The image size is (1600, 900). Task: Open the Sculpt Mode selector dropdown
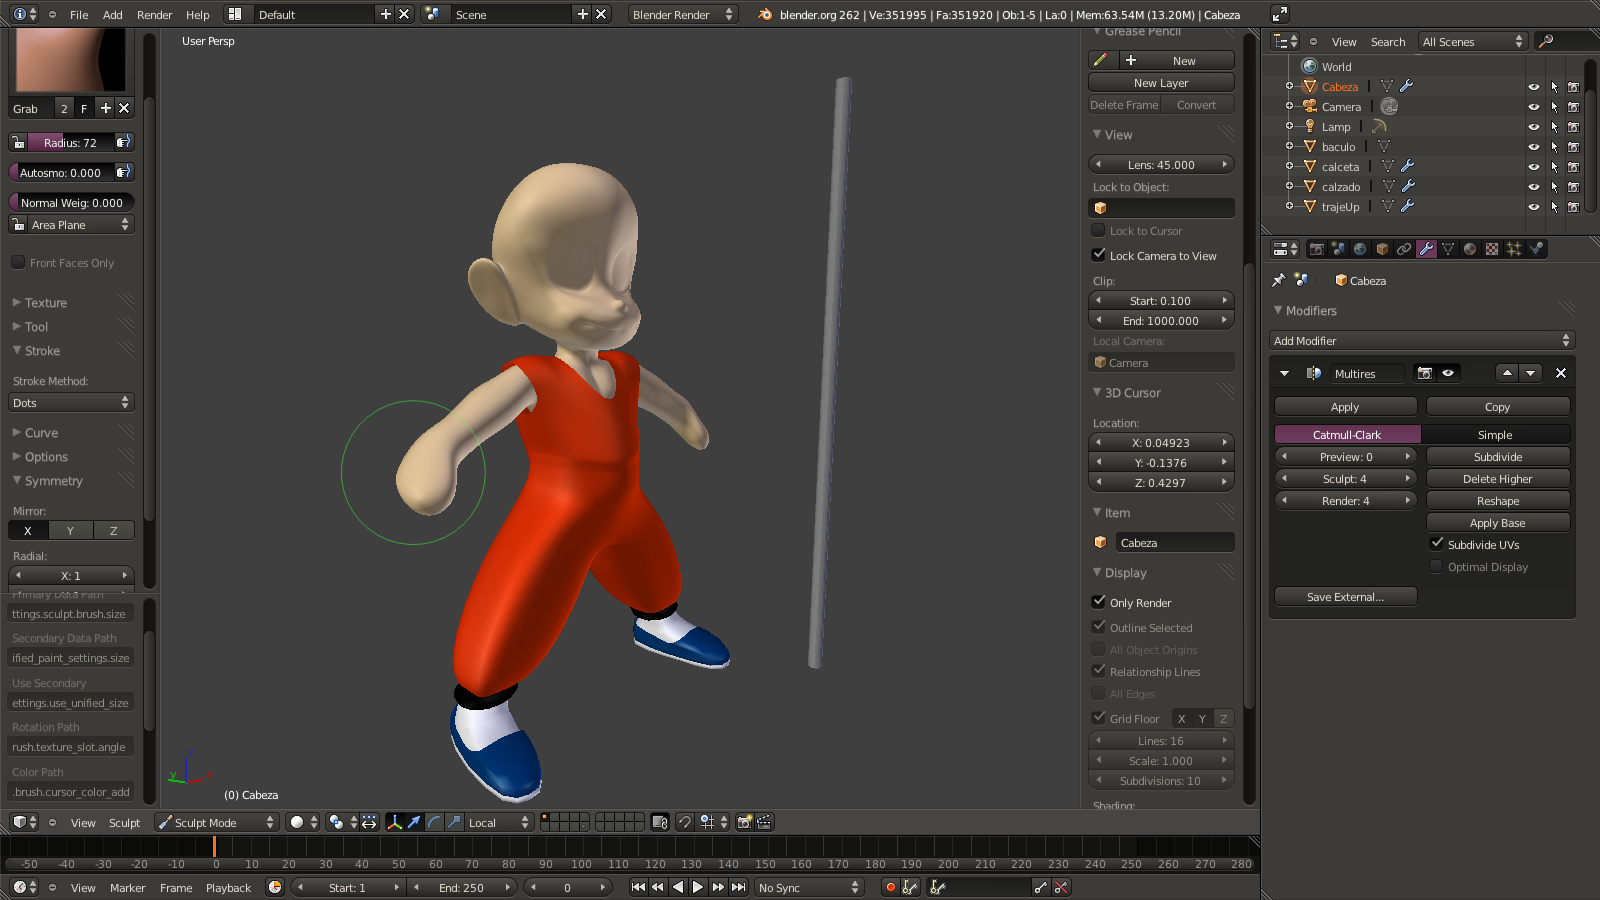216,822
